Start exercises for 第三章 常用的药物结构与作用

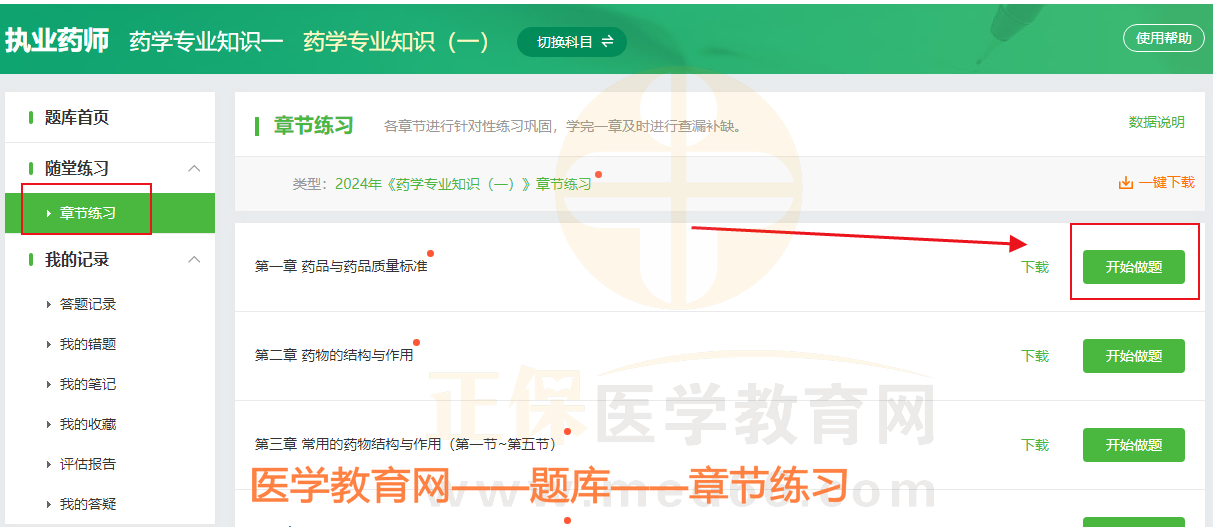[x=1133, y=445]
